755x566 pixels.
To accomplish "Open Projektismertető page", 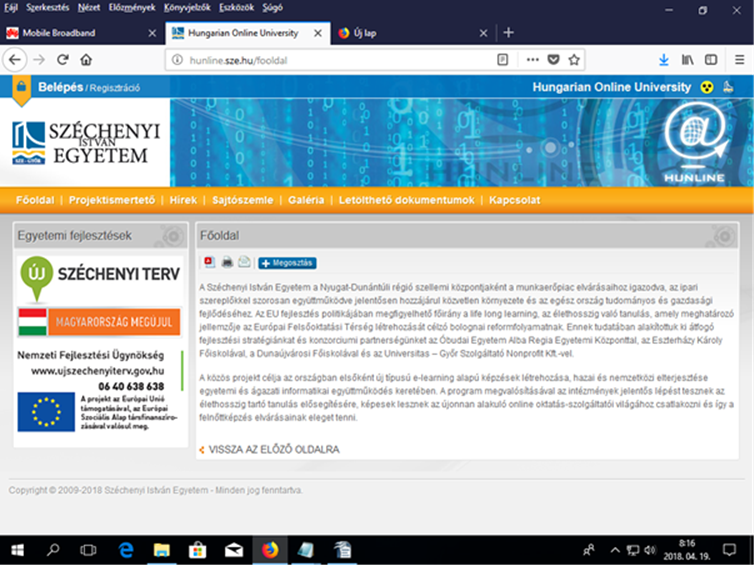I will coord(112,200).
